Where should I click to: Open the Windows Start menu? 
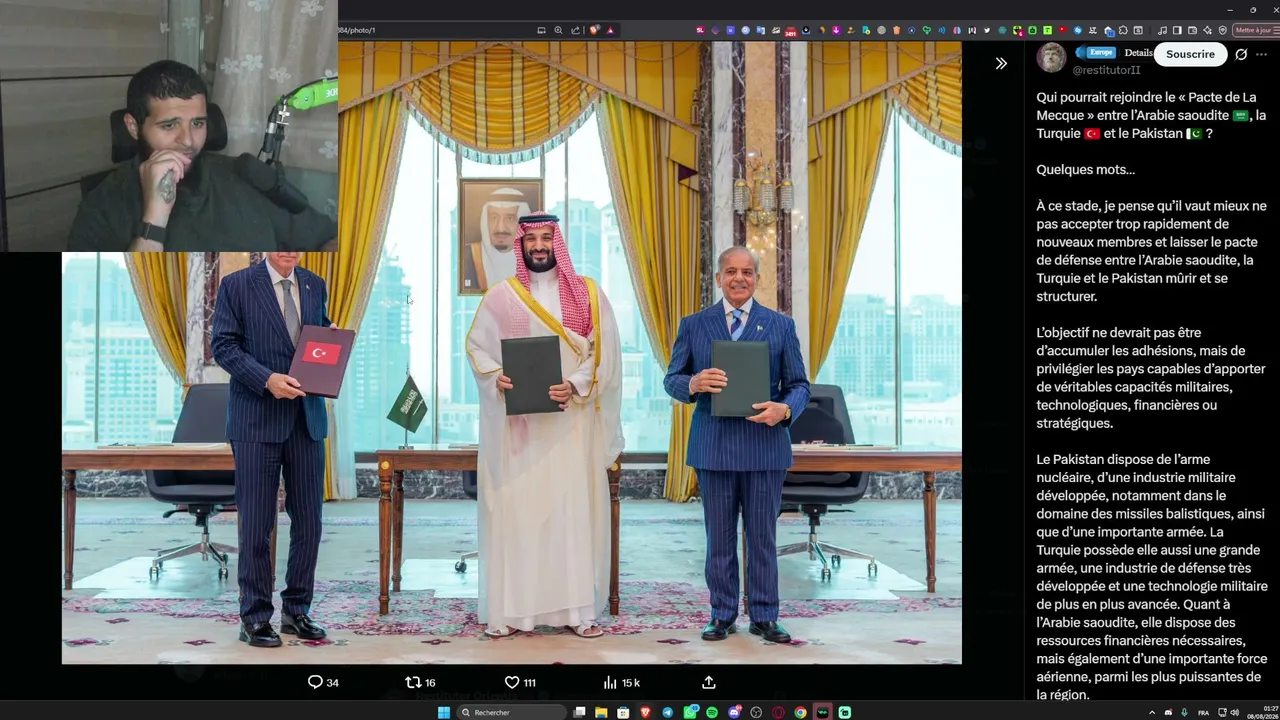[x=444, y=712]
